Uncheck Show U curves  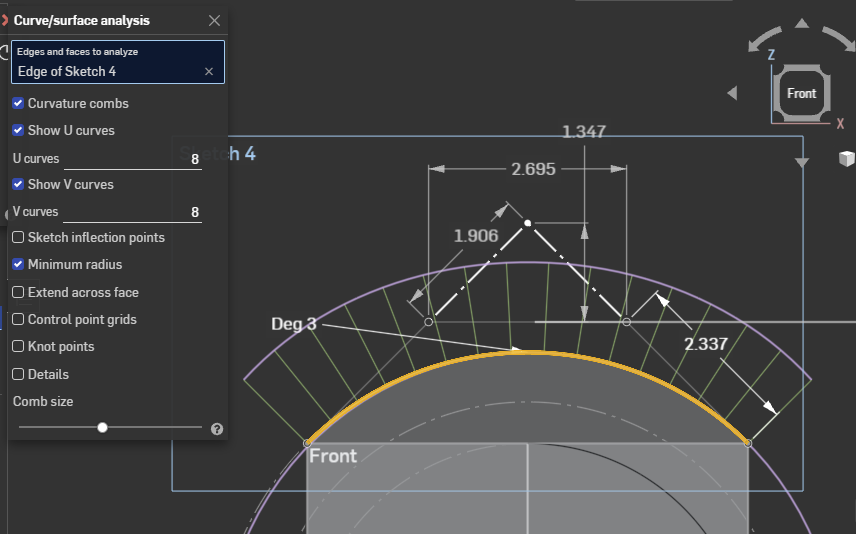point(18,130)
